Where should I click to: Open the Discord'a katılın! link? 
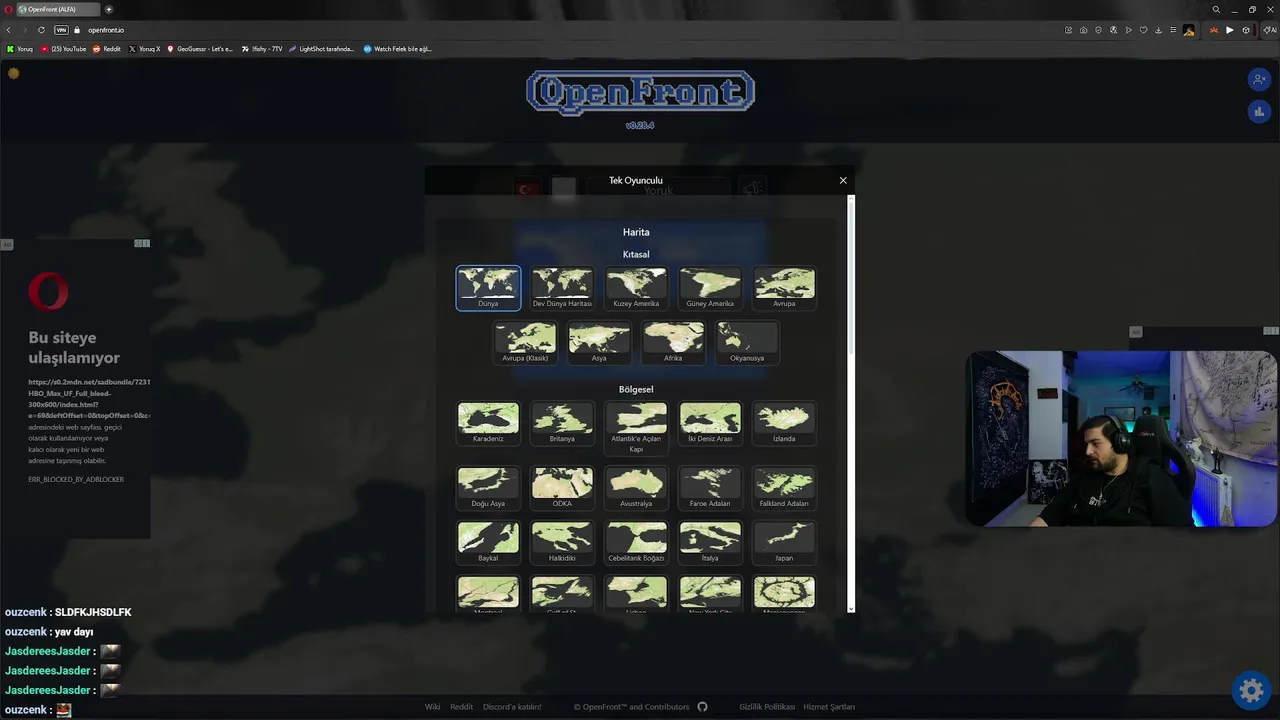512,707
